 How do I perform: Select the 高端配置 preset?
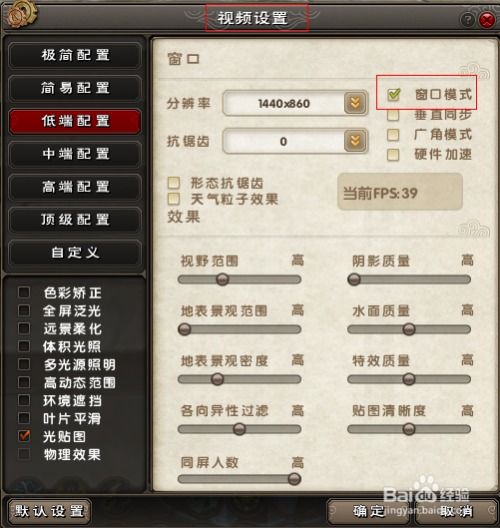point(75,187)
